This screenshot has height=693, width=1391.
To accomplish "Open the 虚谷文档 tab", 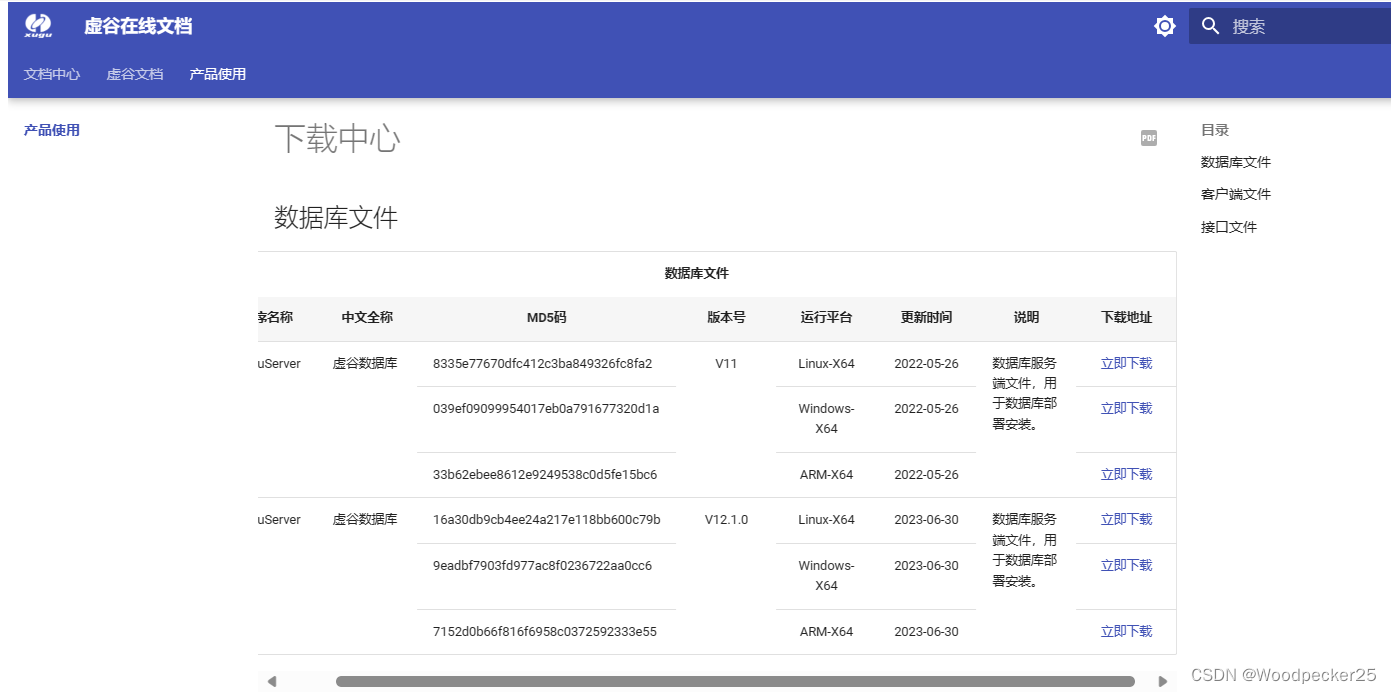I will tap(135, 74).
